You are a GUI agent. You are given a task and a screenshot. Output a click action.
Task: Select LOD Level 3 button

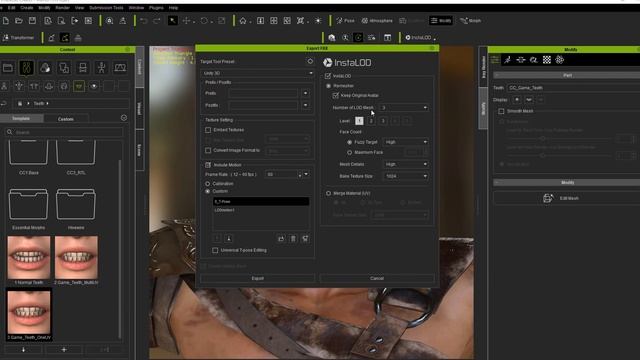[x=383, y=121]
